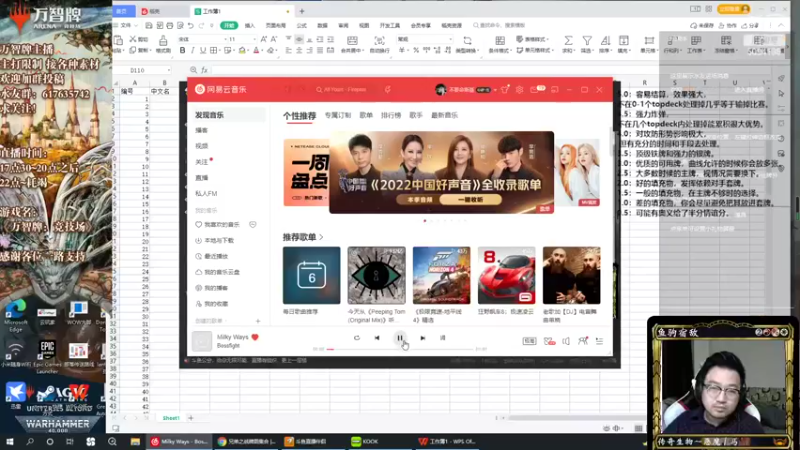Open the audio effects icon in player bar
Screen dimensions: 800x450
[x=549, y=341]
